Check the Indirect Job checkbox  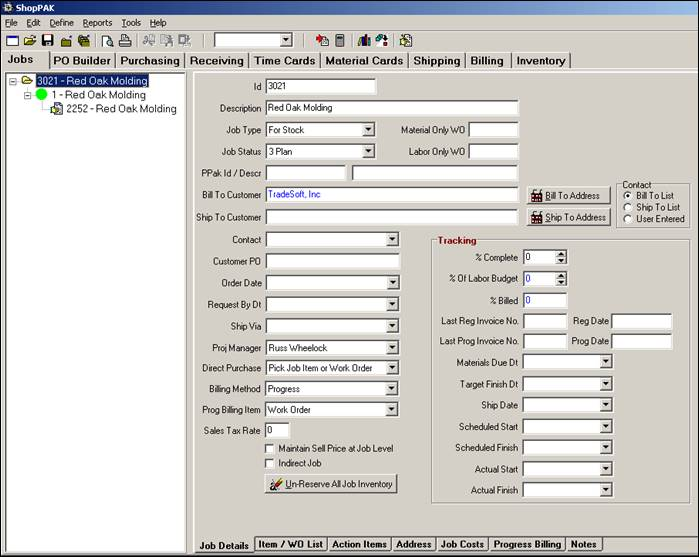270,463
